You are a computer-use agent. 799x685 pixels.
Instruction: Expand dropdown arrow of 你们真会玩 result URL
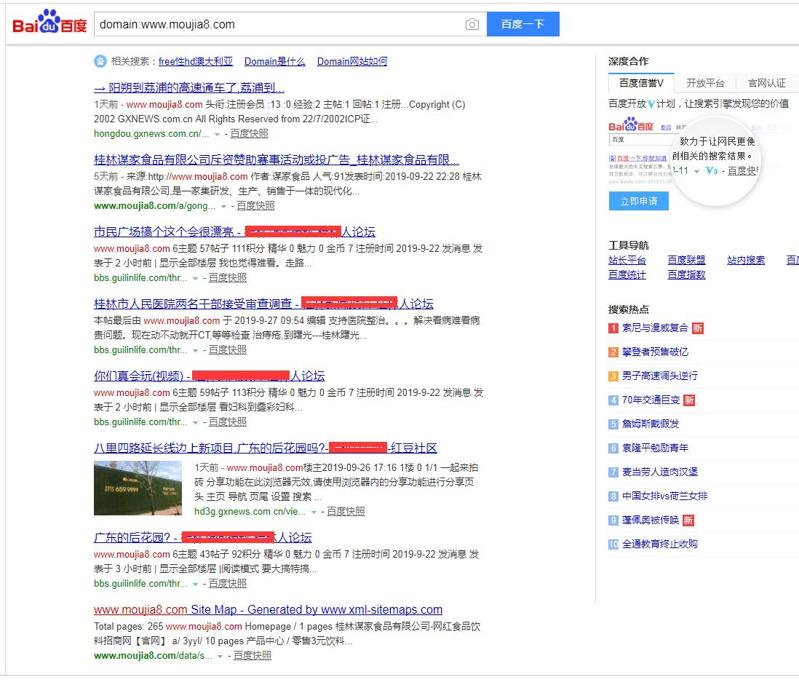195,423
